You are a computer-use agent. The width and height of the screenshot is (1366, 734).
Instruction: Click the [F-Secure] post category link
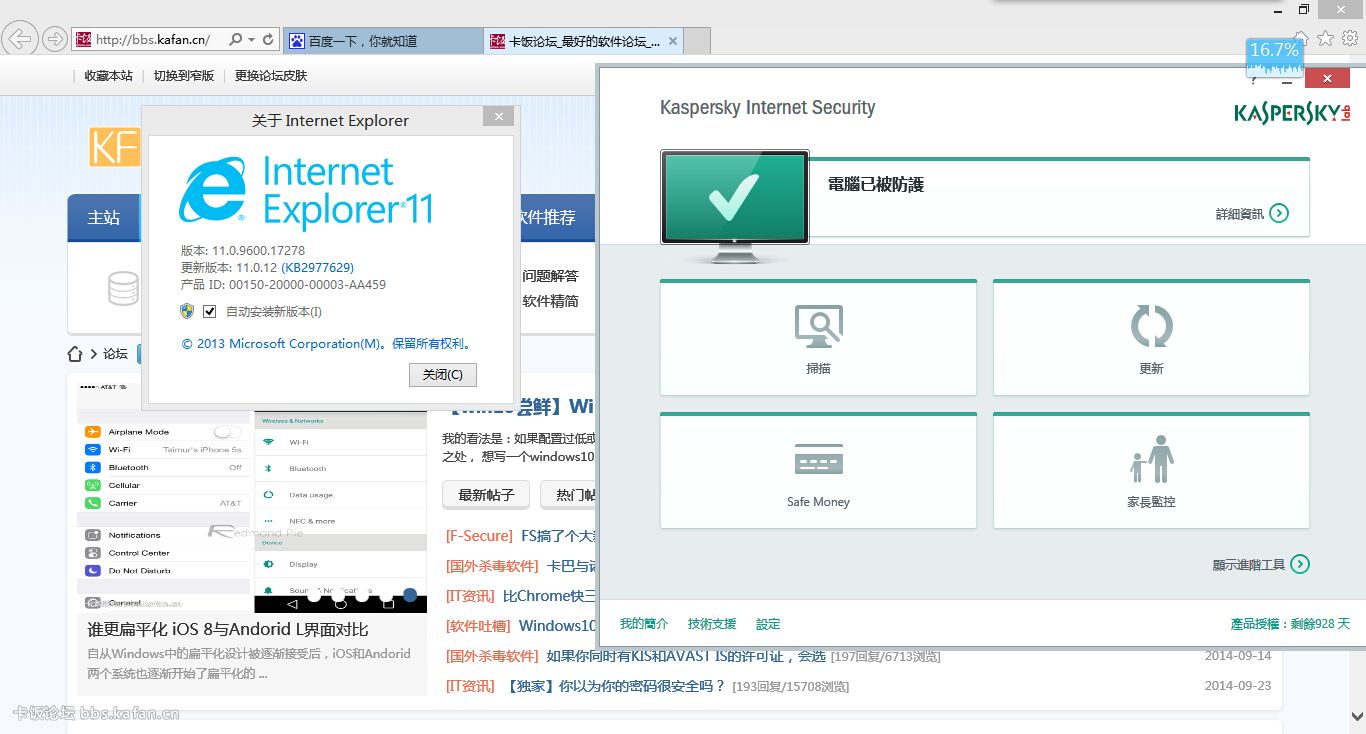[479, 536]
